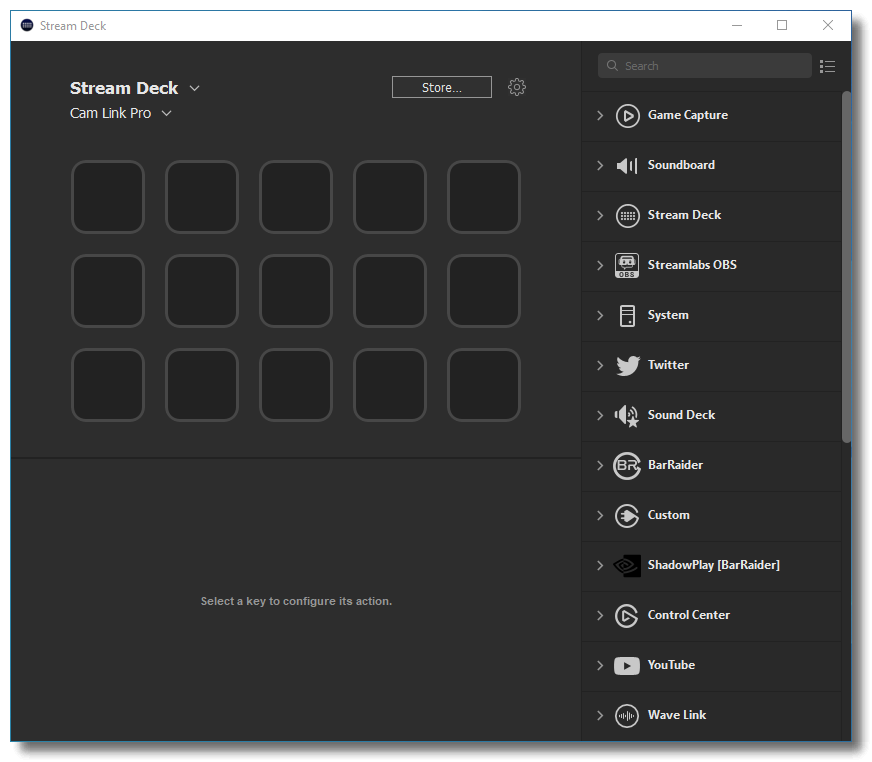Expand the Stream Deck actions chevron
Viewport: 872px width, 762px height.
tap(600, 215)
